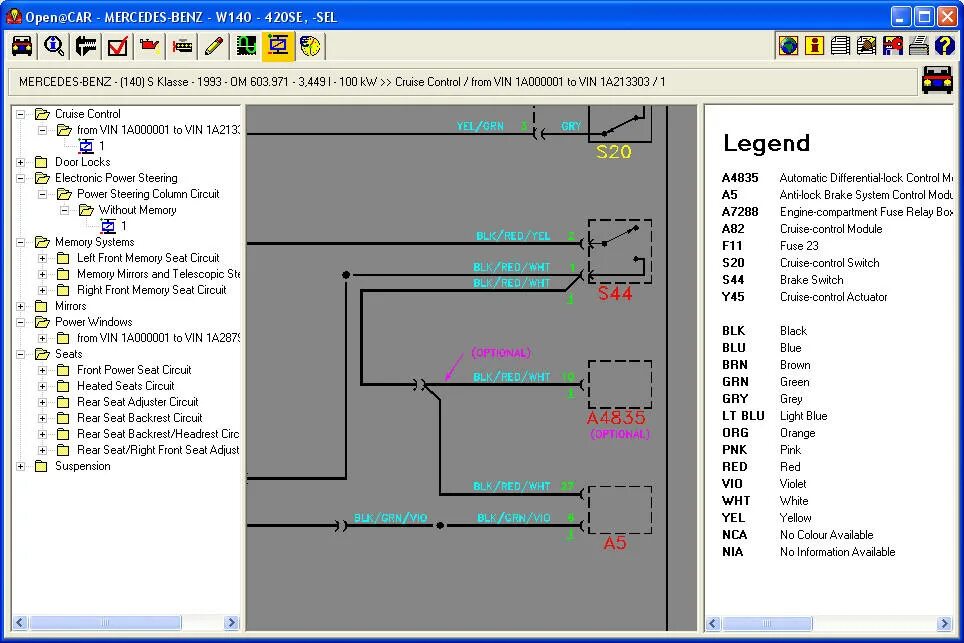This screenshot has height=643, width=964.
Task: Maximize the Open@CAR window
Action: (925, 17)
